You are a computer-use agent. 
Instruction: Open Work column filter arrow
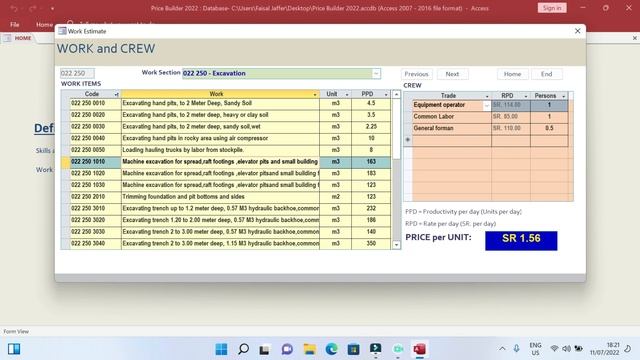pos(315,94)
